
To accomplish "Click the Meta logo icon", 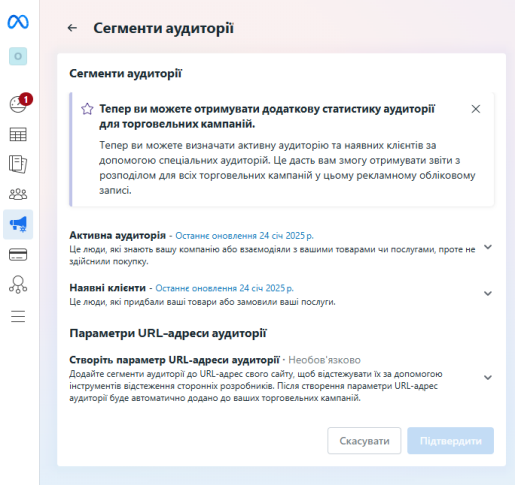I will (18, 22).
